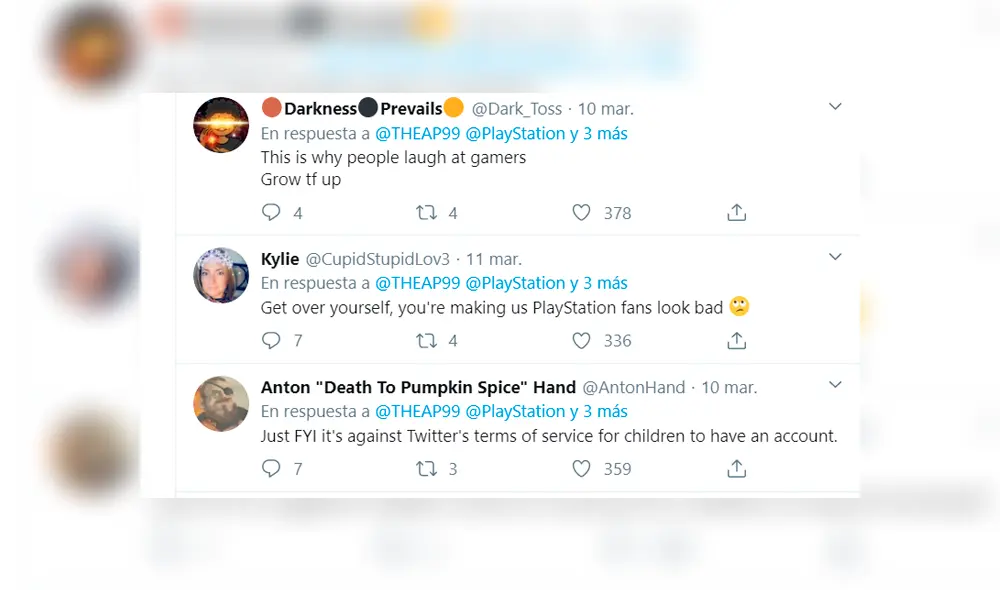
Task: View Kylie's profile picture
Action: pyautogui.click(x=221, y=275)
